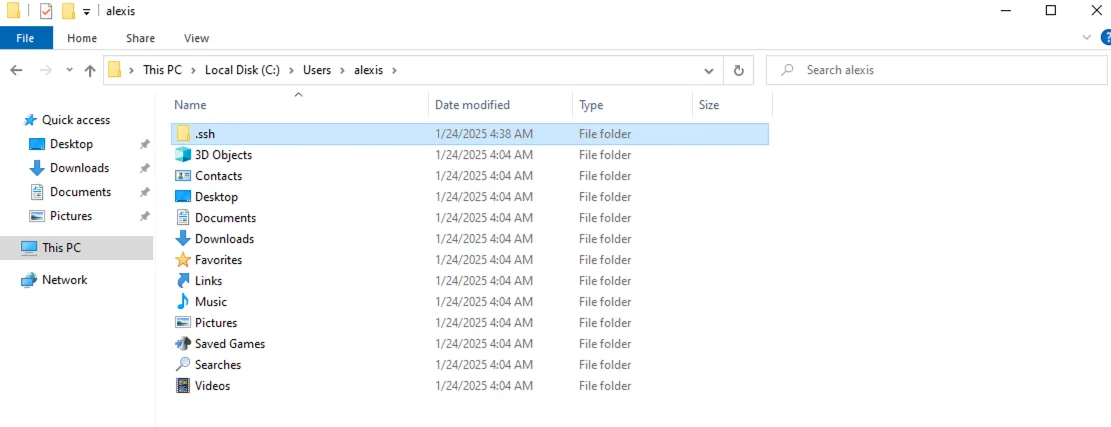
Task: Select the Videos film icon
Action: pyautogui.click(x=184, y=386)
